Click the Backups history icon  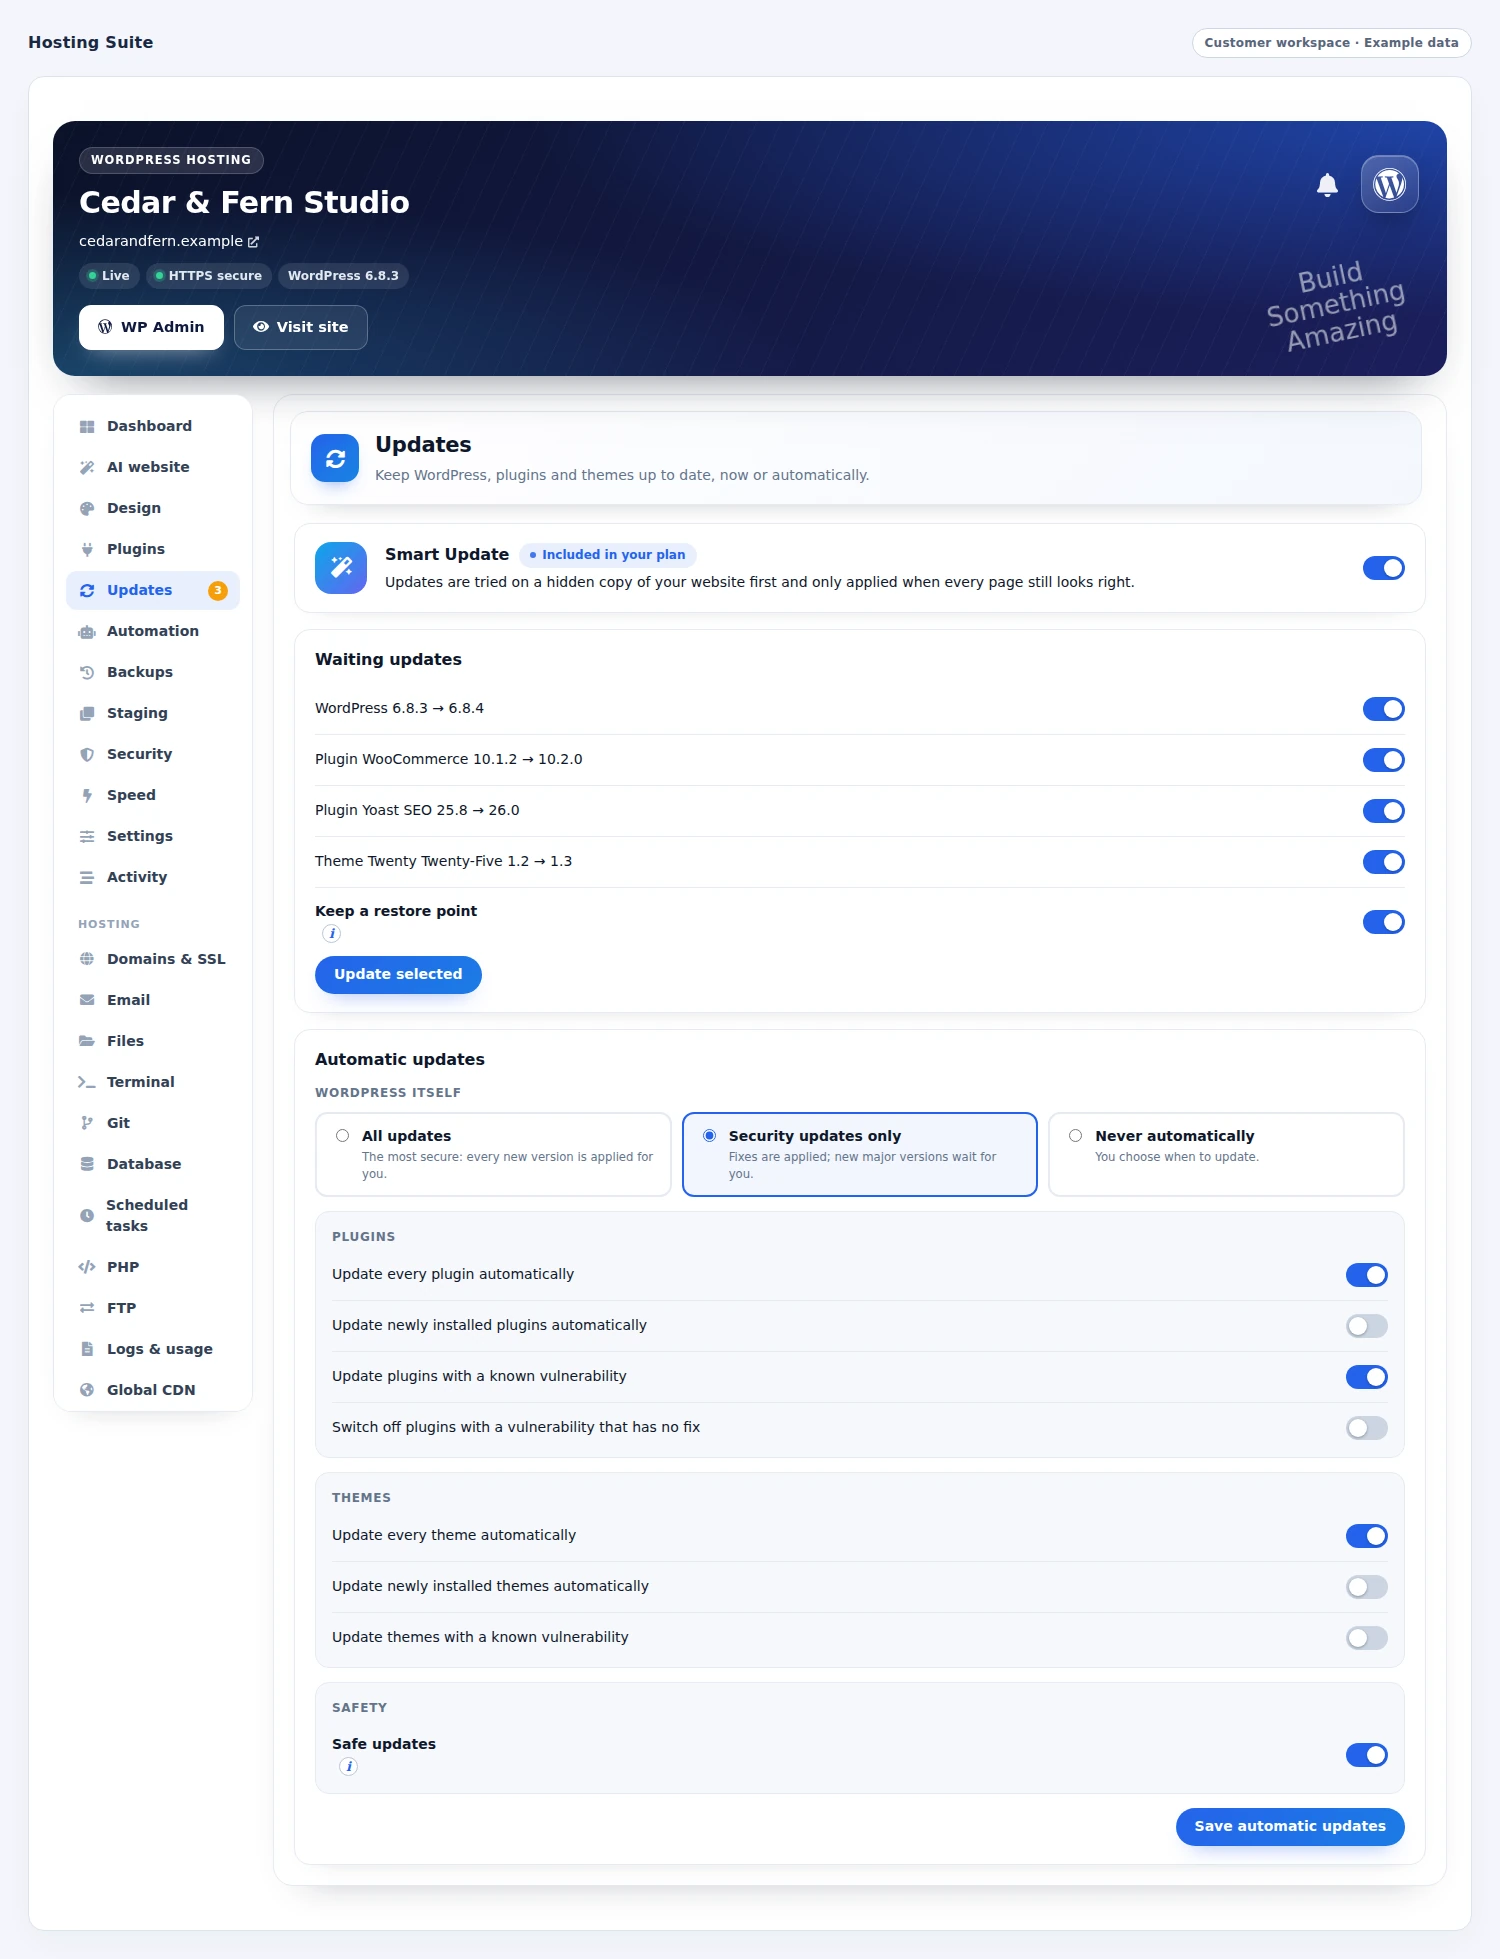pyautogui.click(x=87, y=672)
